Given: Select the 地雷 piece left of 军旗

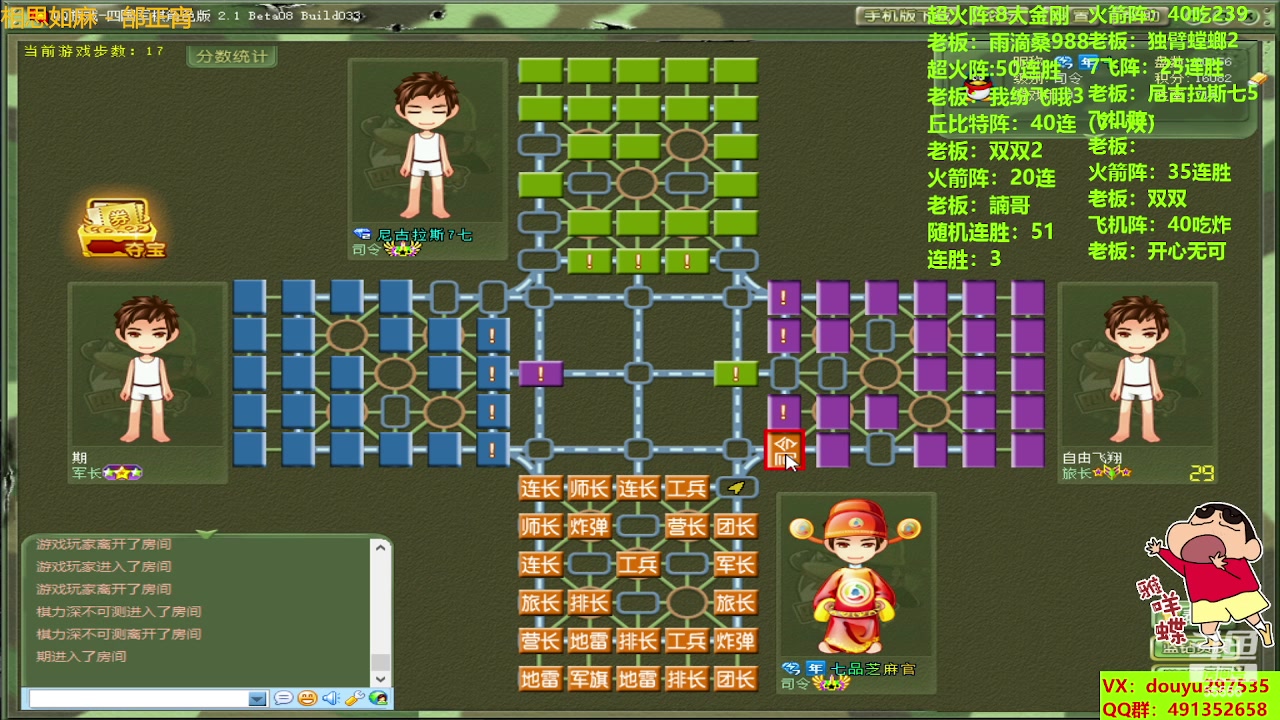Looking at the screenshot, I should coord(540,679).
